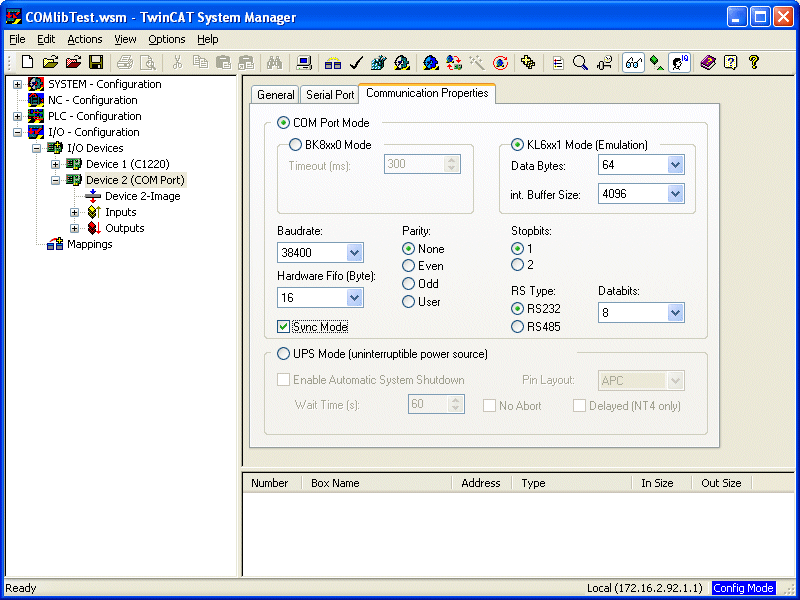
Task: Click the Out Size column header
Action: [x=721, y=483]
